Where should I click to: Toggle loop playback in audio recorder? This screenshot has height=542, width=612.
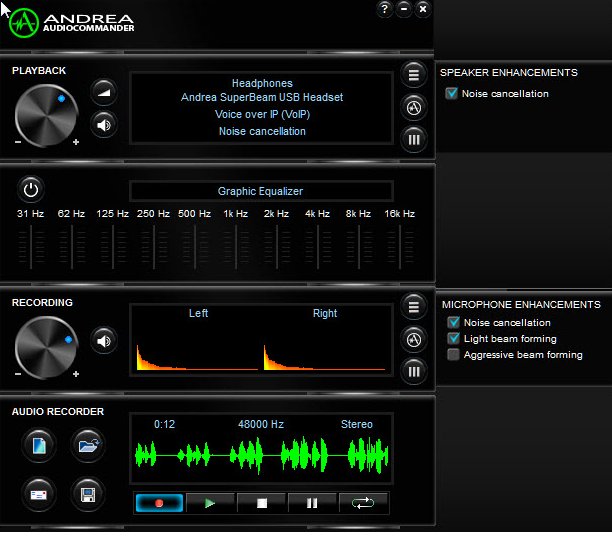click(363, 503)
